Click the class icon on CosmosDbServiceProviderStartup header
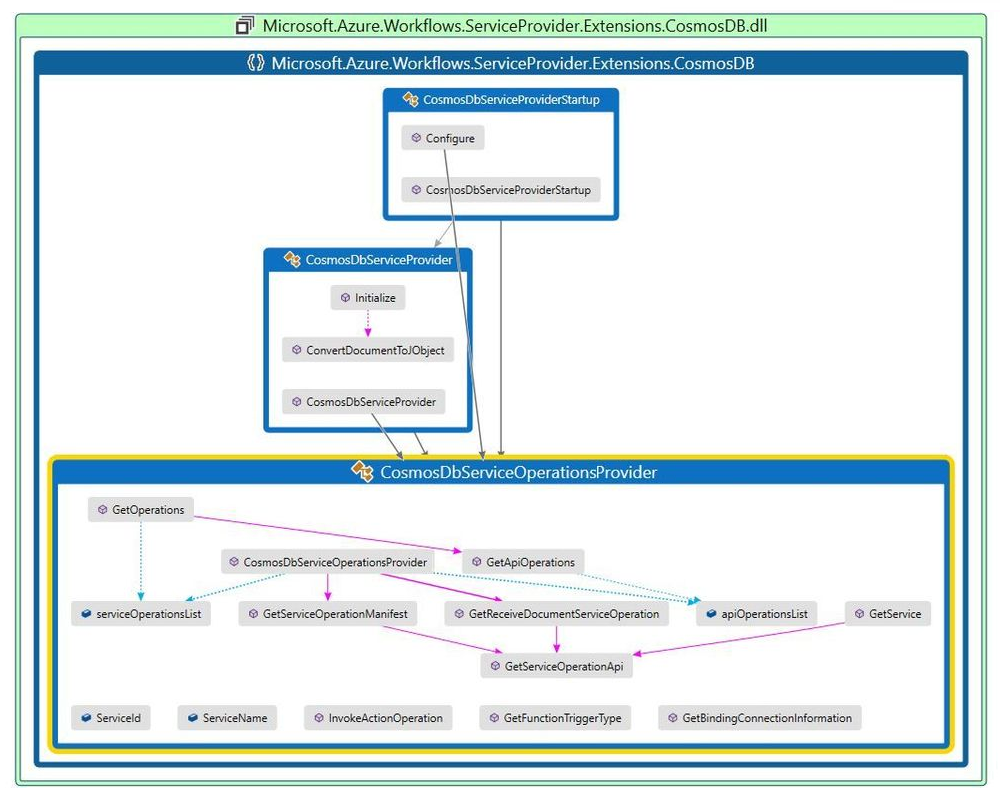 click(x=409, y=100)
